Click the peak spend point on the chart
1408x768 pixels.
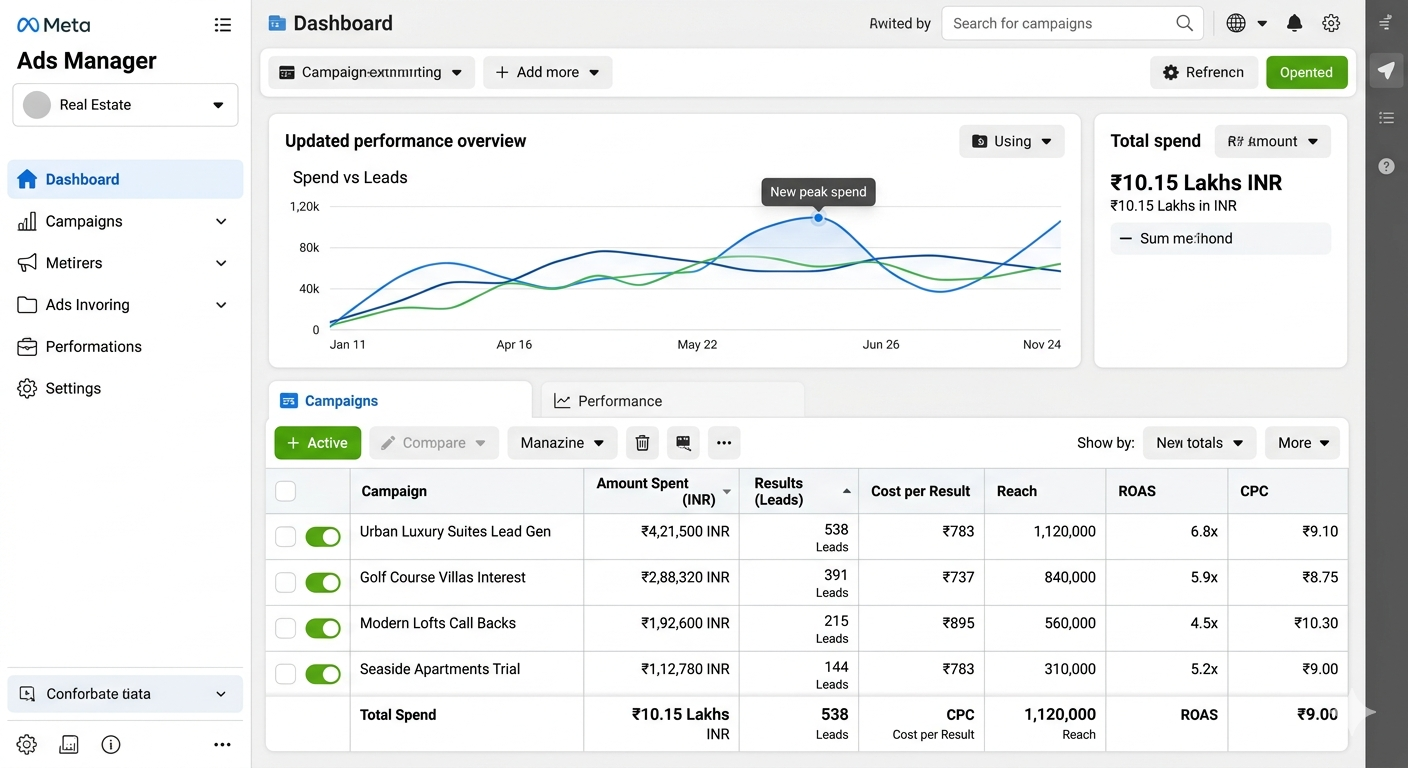coord(818,217)
